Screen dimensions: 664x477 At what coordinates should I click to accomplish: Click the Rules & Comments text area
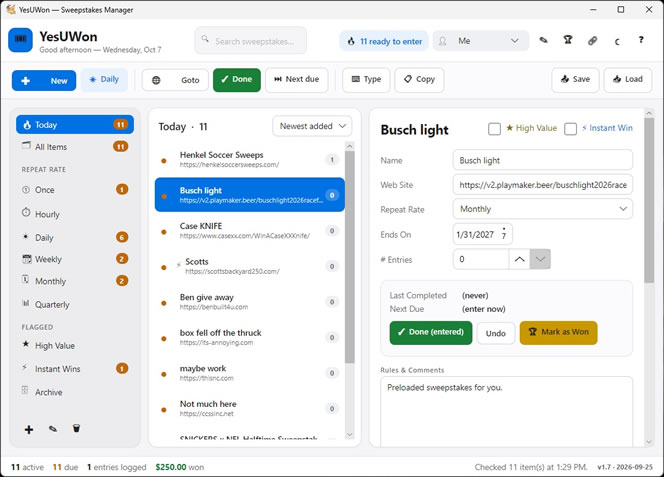click(x=506, y=411)
